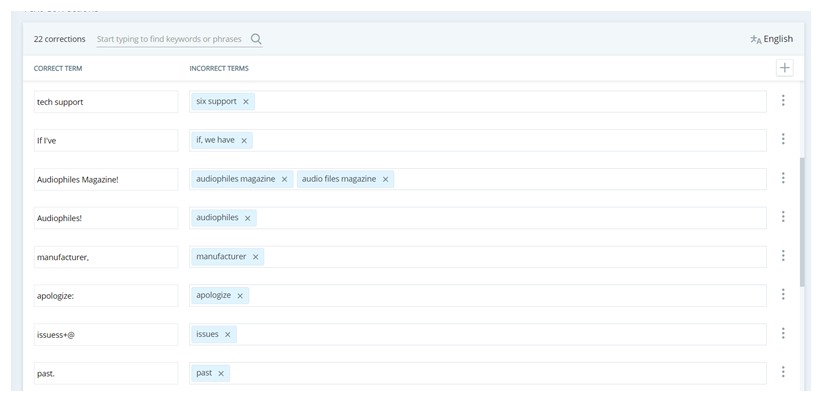
Task: Open options menu for Audiophiles Magazine! row
Action: pos(783,178)
